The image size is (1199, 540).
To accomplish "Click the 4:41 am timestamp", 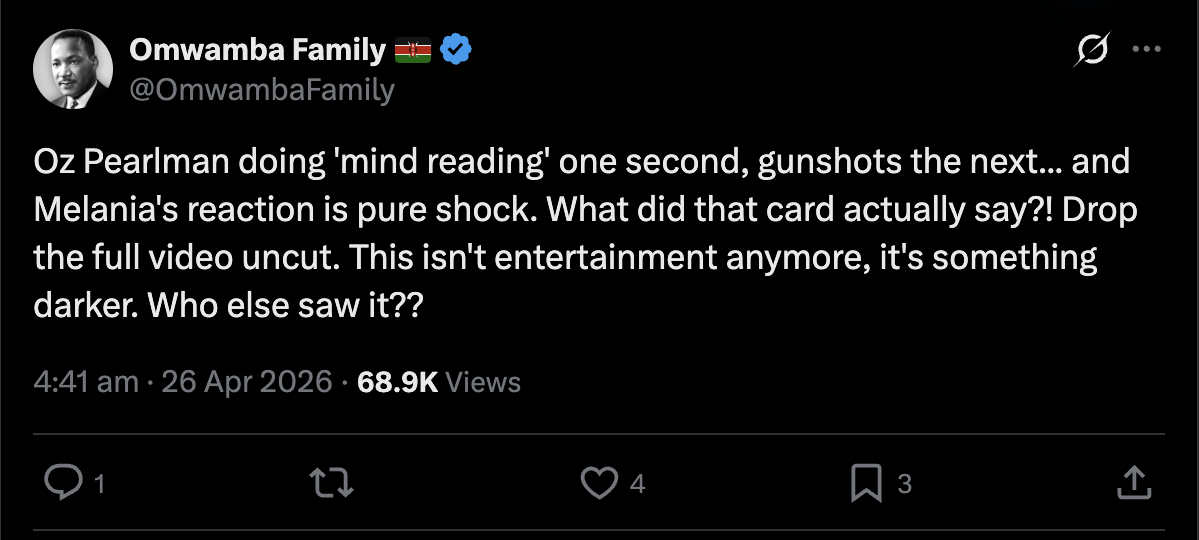I will (85, 382).
